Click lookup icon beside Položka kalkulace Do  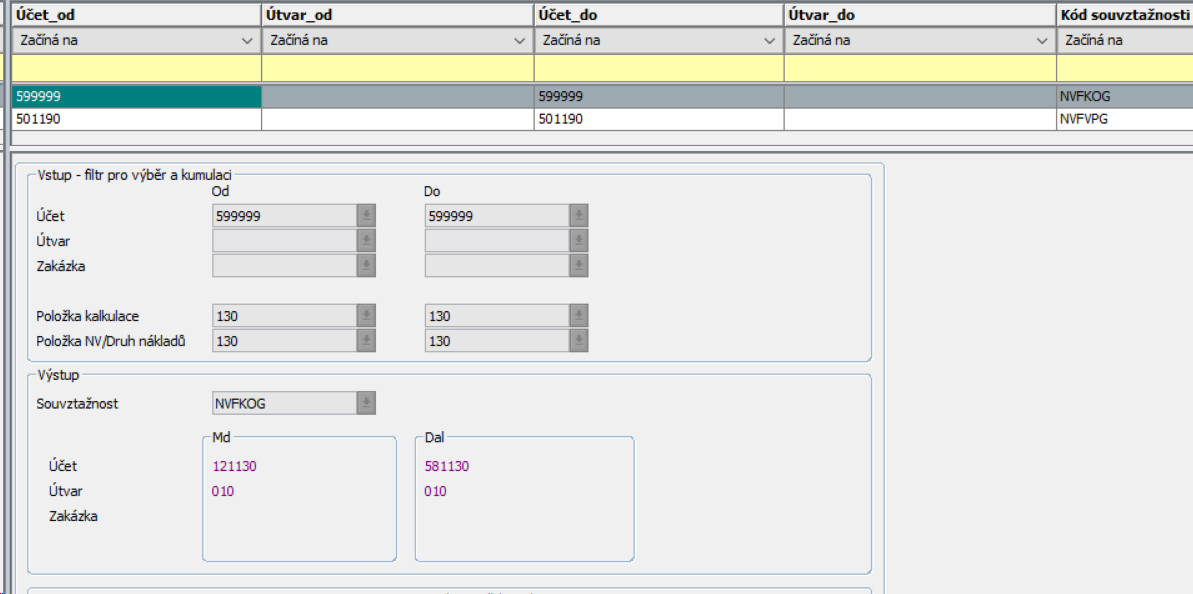(x=579, y=316)
